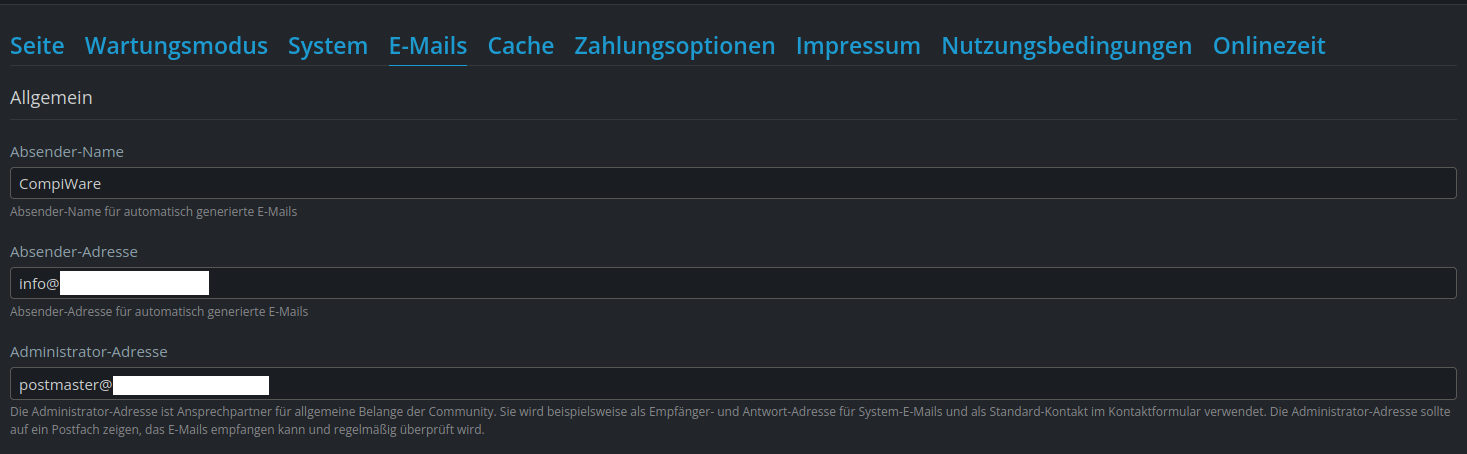This screenshot has height=454, width=1467.
Task: Click the help text below Absender-Name field
Action: 153,212
